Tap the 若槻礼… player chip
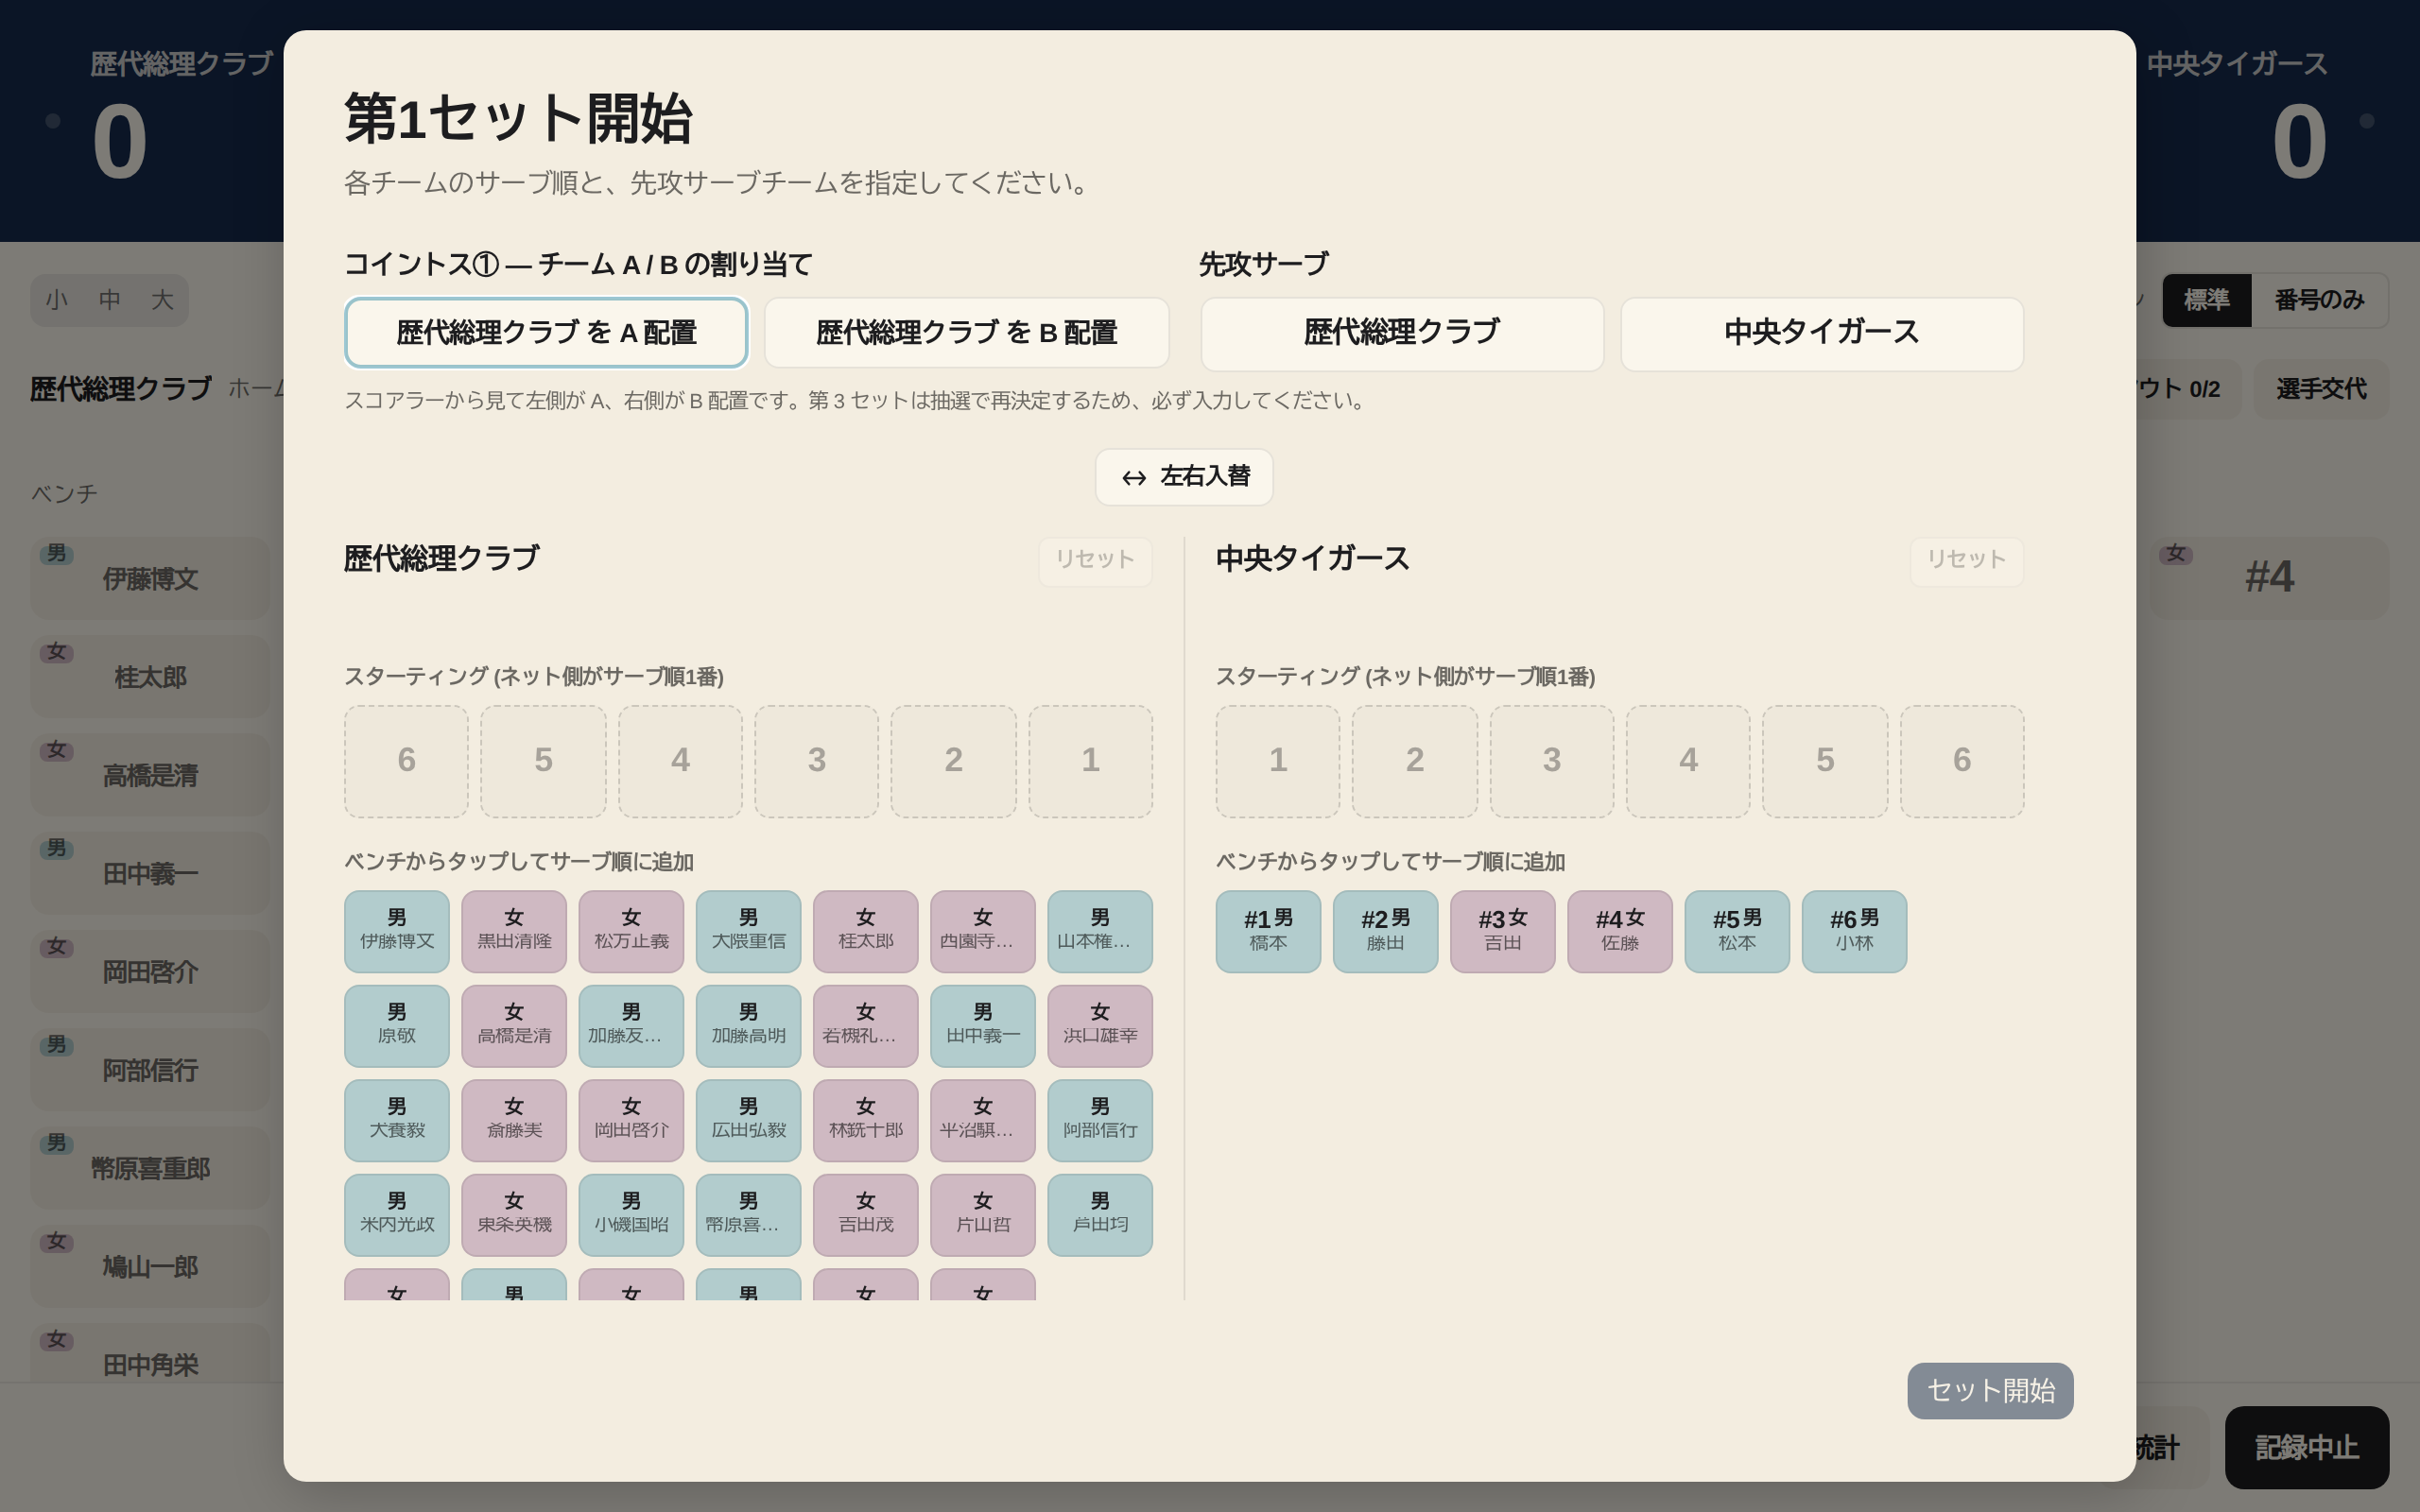Viewport: 2420px width, 1512px height. click(x=866, y=1026)
